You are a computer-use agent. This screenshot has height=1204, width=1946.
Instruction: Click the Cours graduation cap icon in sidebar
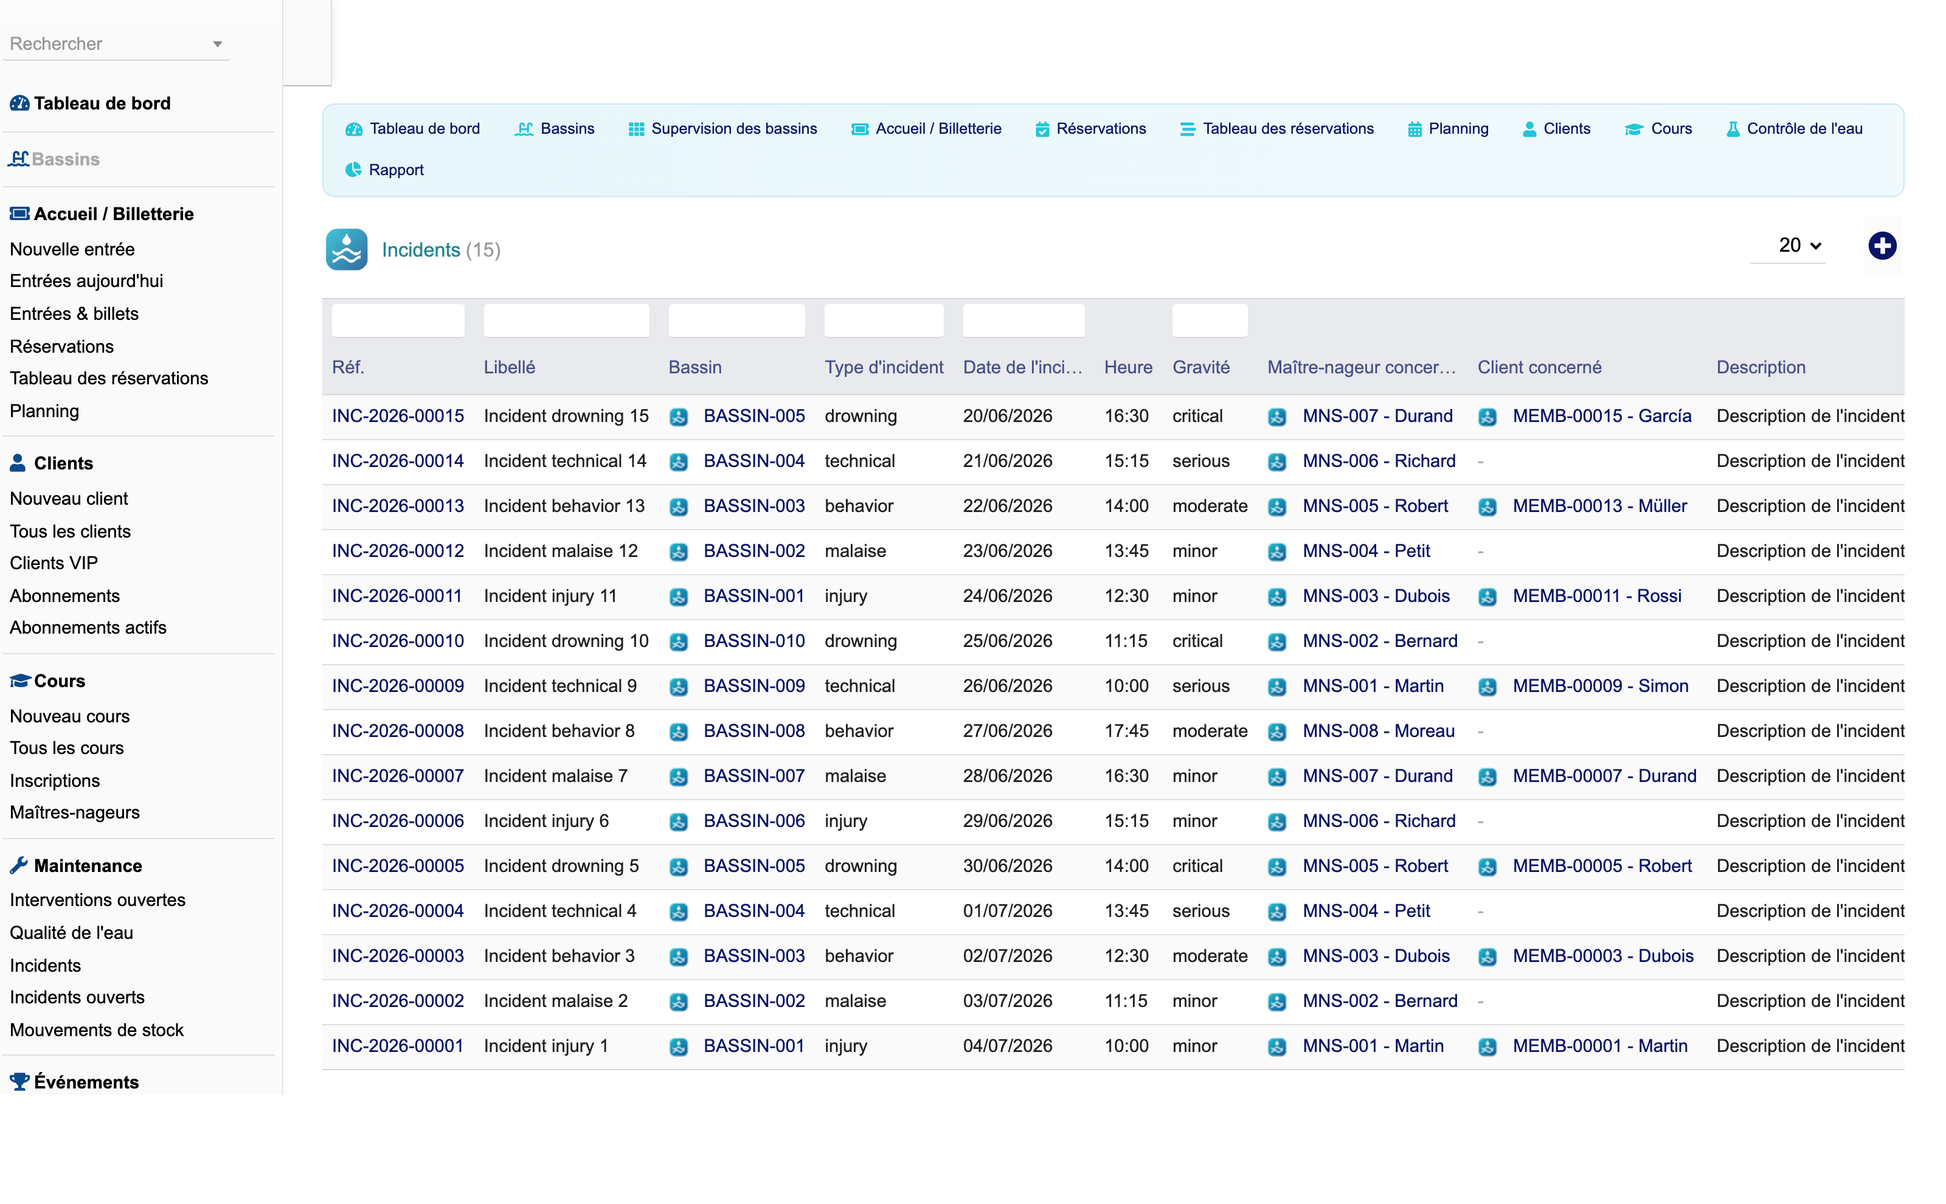point(19,681)
